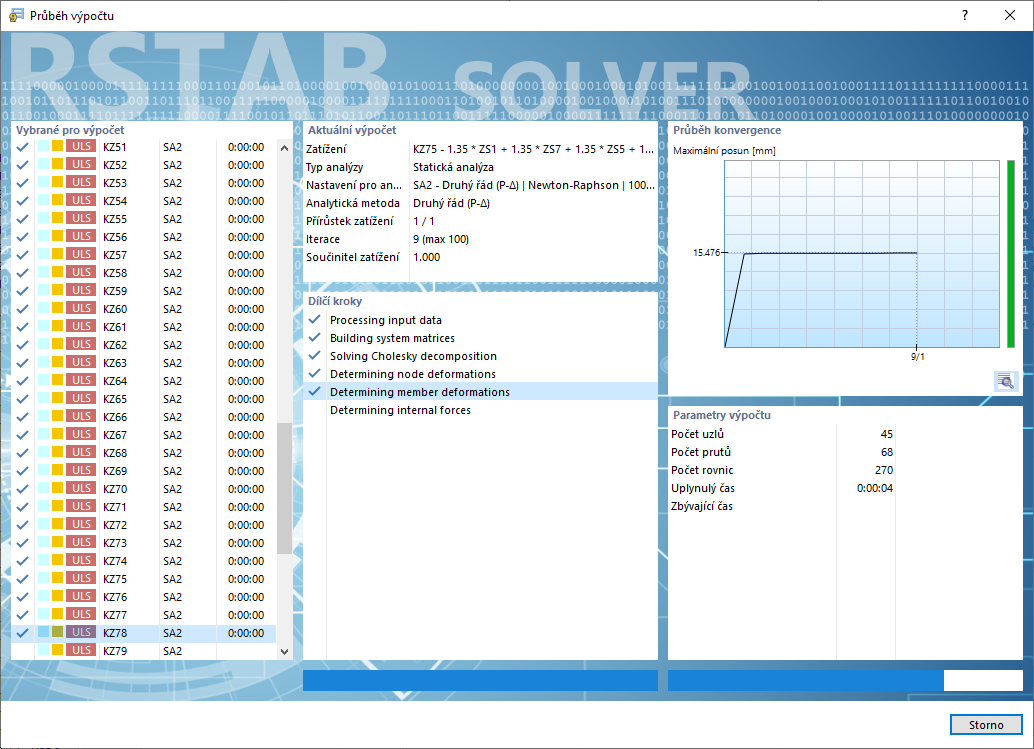The image size is (1034, 749).
Task: Click the help question mark button
Action: (x=965, y=15)
